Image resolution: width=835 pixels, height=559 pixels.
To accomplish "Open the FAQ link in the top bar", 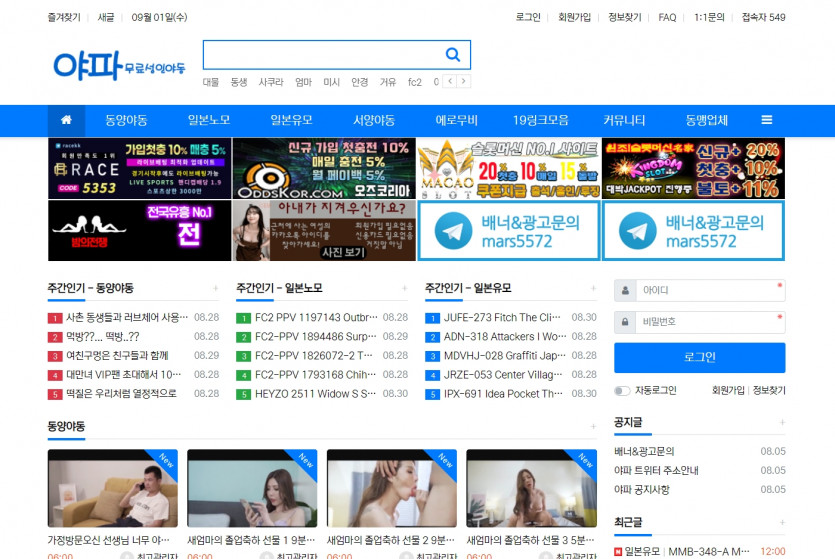I will (667, 17).
